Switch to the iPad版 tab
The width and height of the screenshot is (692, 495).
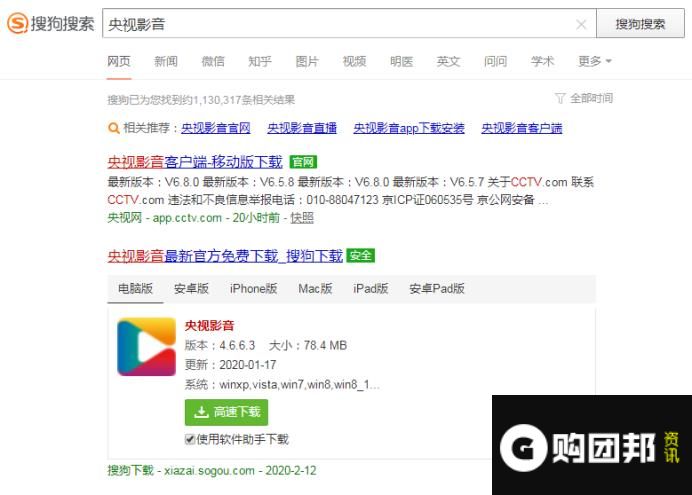click(x=371, y=289)
